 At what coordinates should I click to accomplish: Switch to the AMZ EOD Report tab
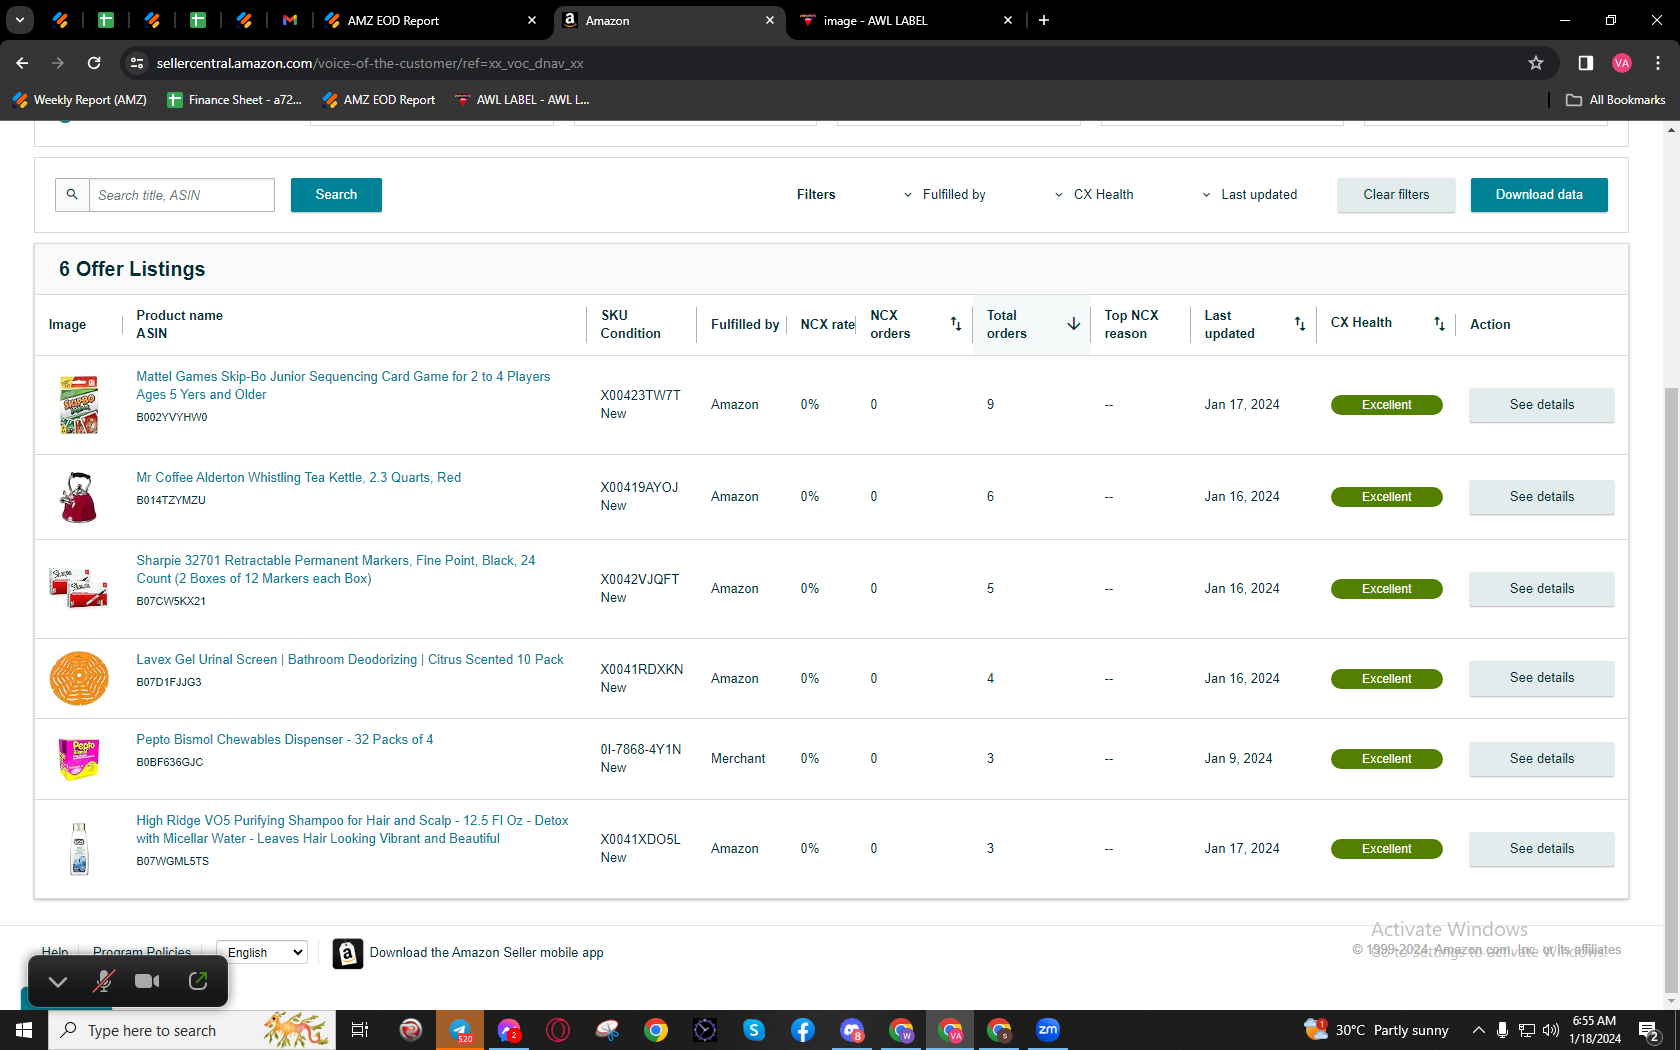point(432,20)
